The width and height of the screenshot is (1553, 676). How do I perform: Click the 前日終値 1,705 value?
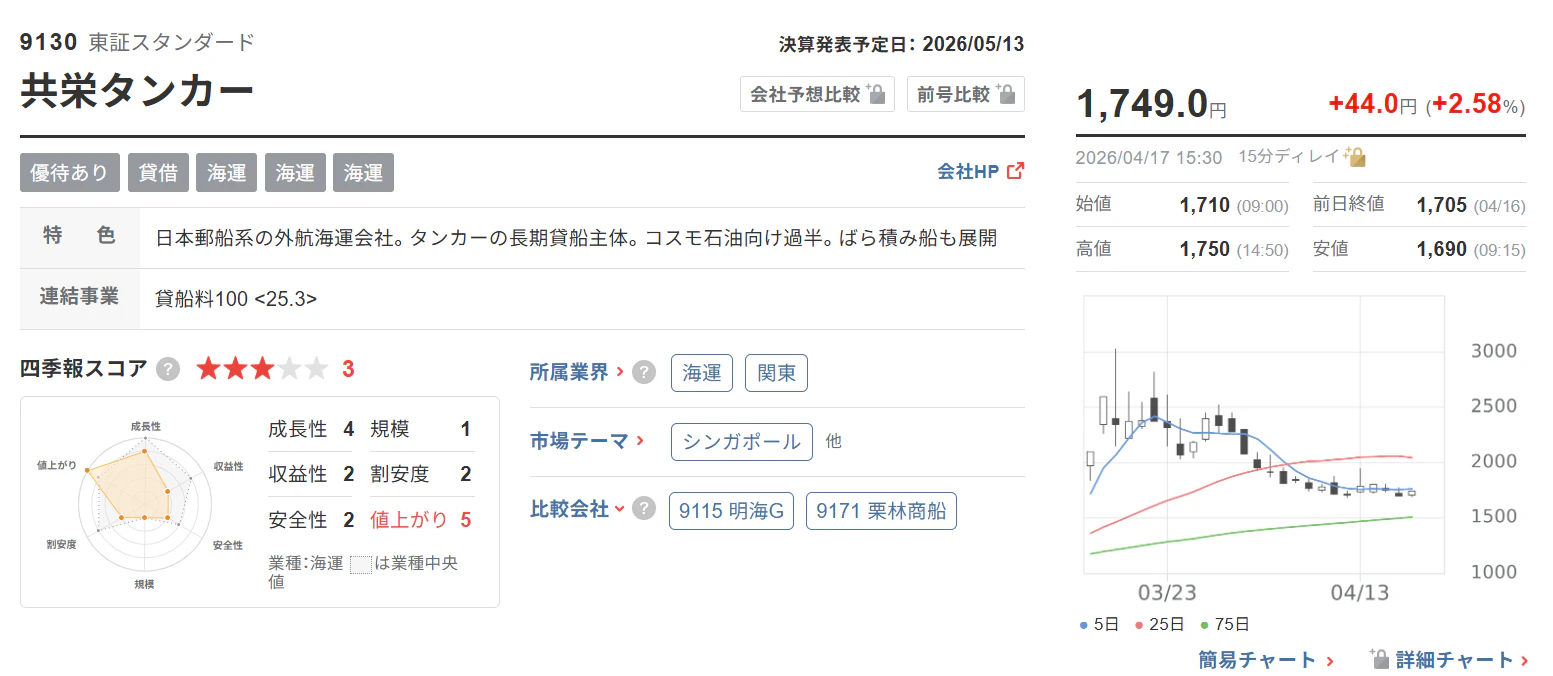pos(1442,206)
